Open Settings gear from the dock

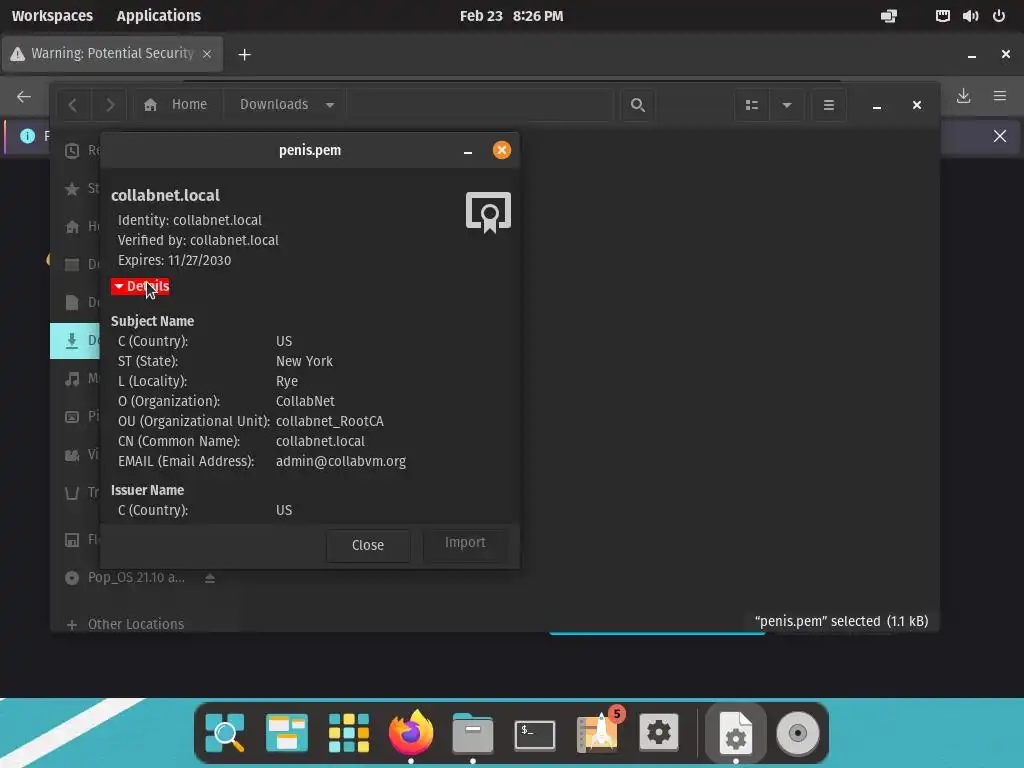coord(658,733)
